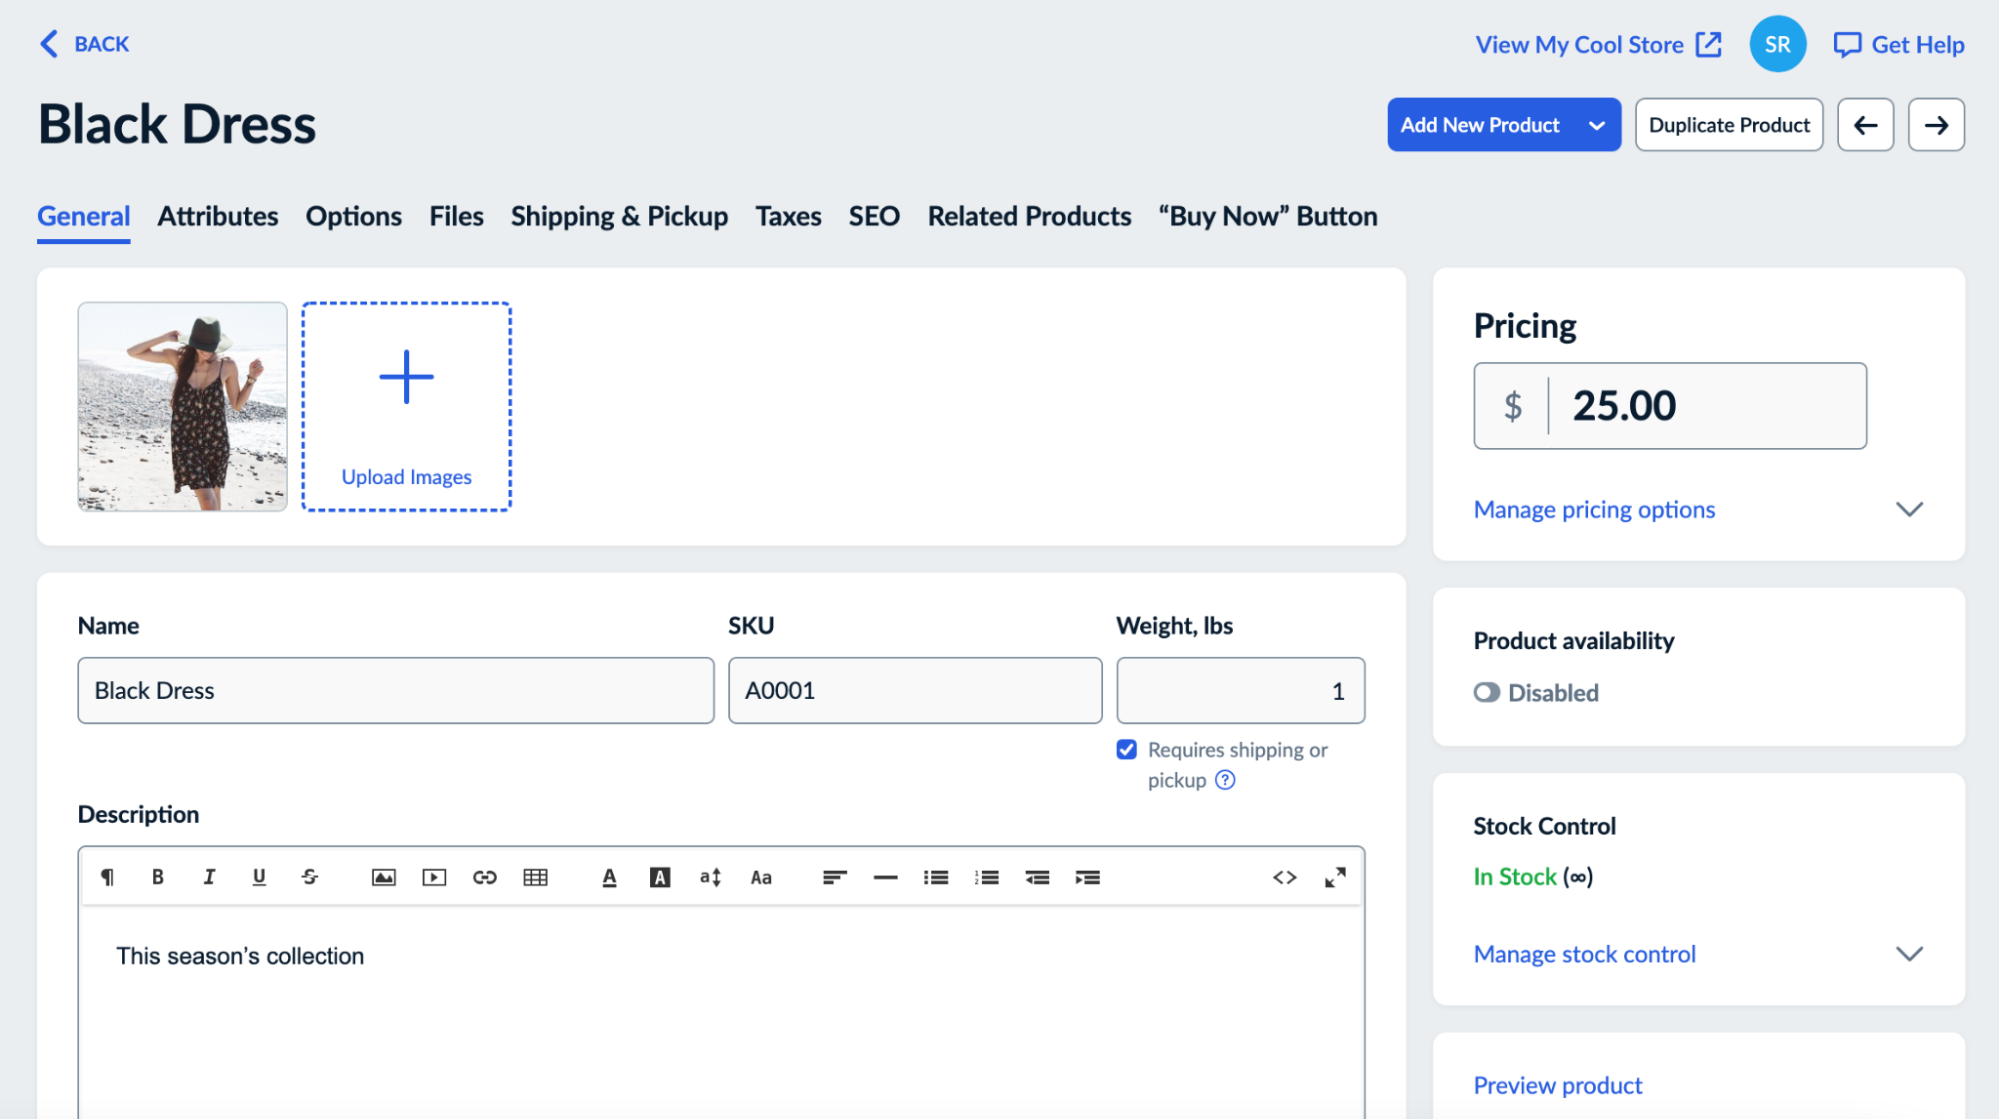Open the Preview product link
The width and height of the screenshot is (1999, 1119).
point(1556,1084)
